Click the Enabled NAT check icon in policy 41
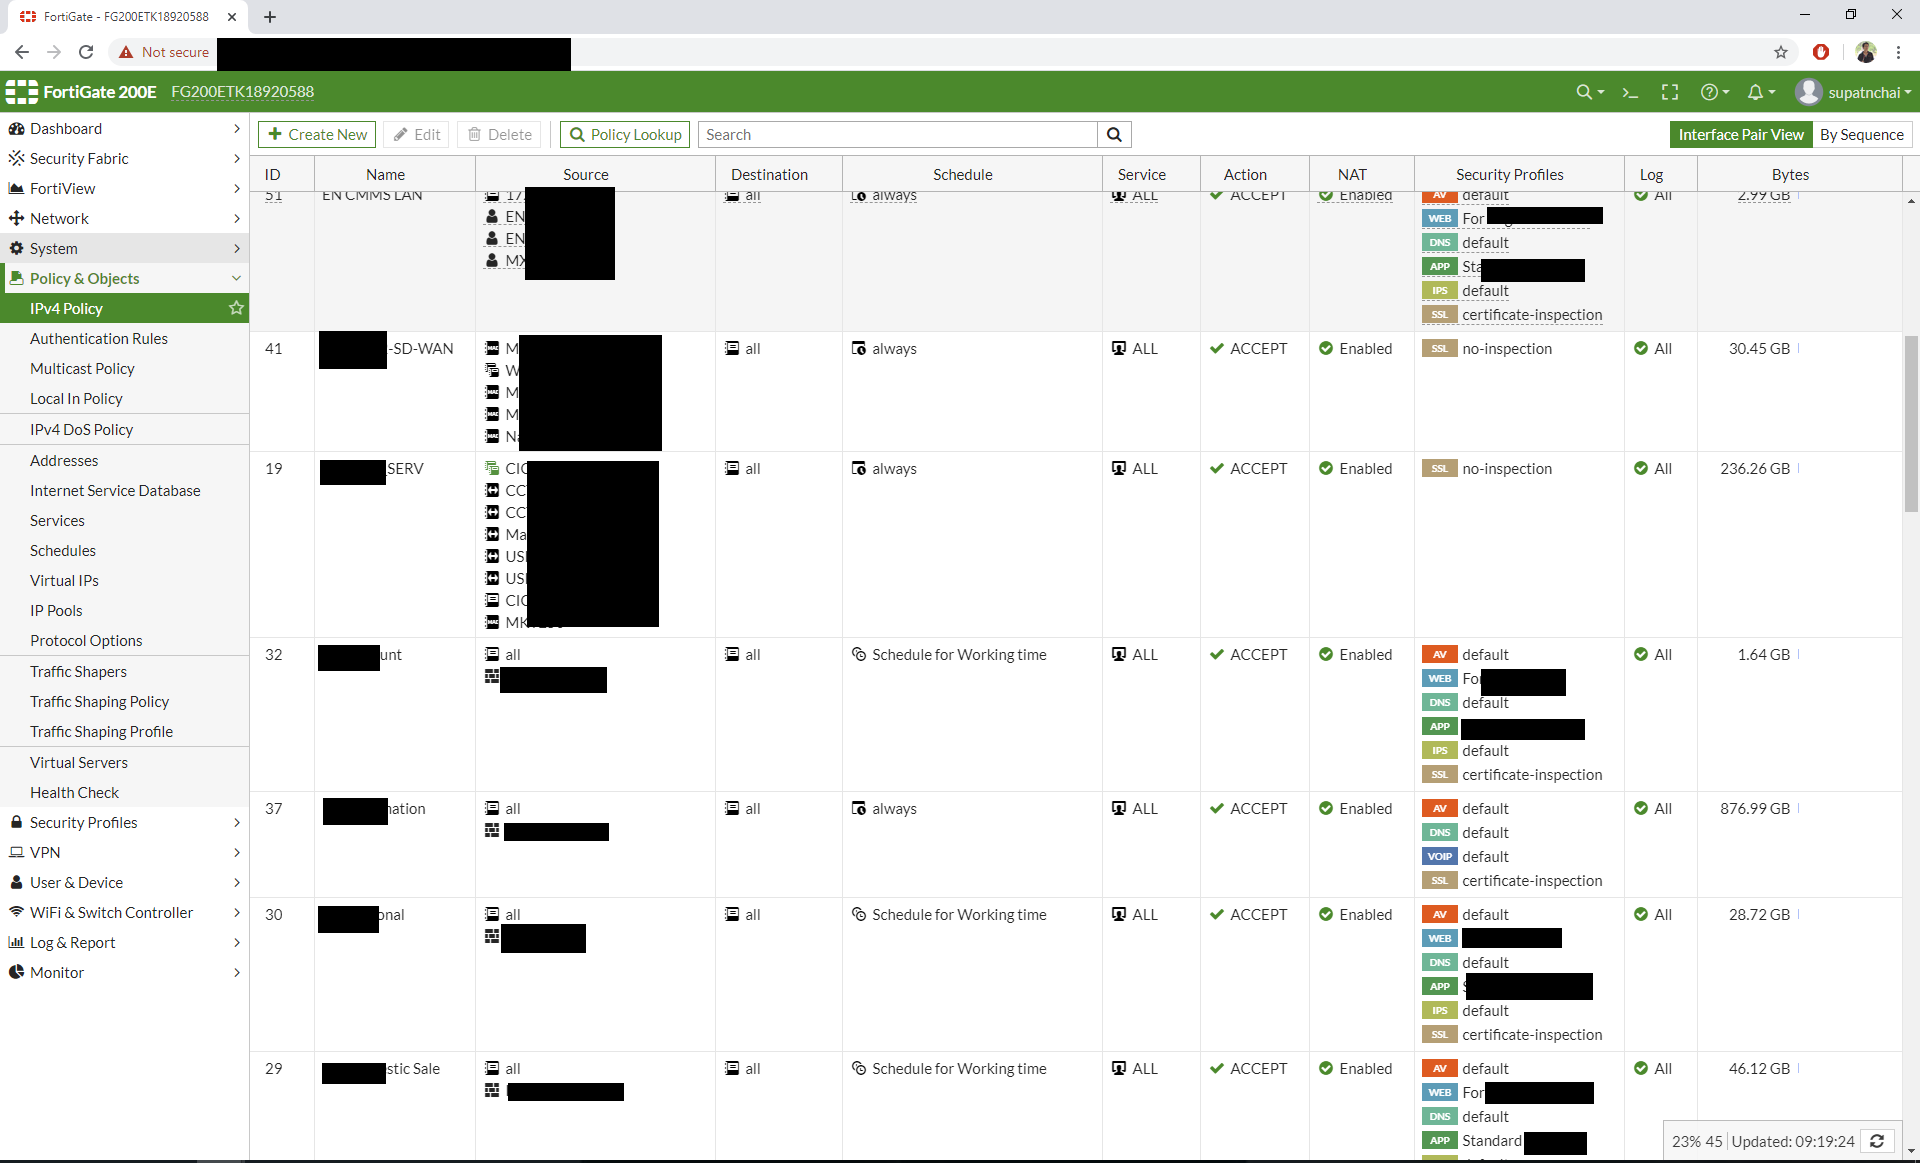1920x1163 pixels. (x=1326, y=348)
